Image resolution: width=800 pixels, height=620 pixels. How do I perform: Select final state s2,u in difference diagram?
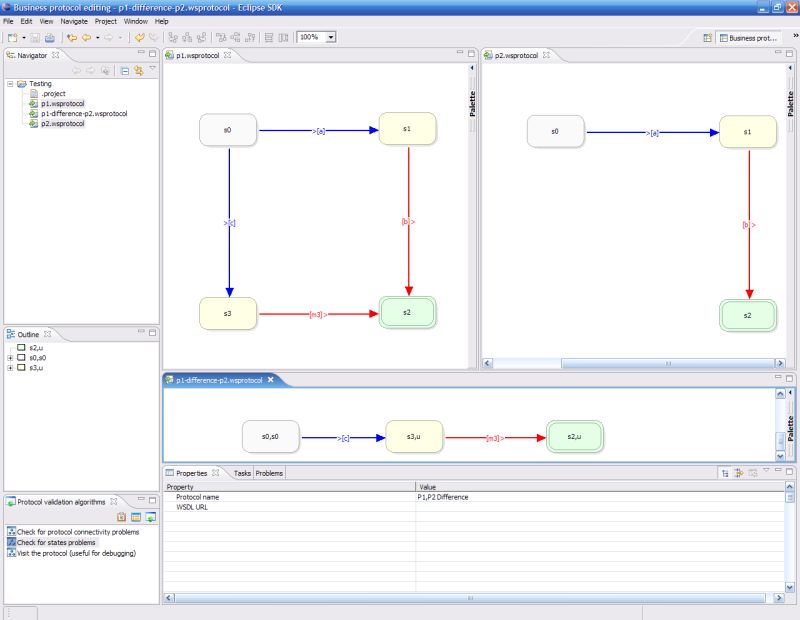(574, 437)
